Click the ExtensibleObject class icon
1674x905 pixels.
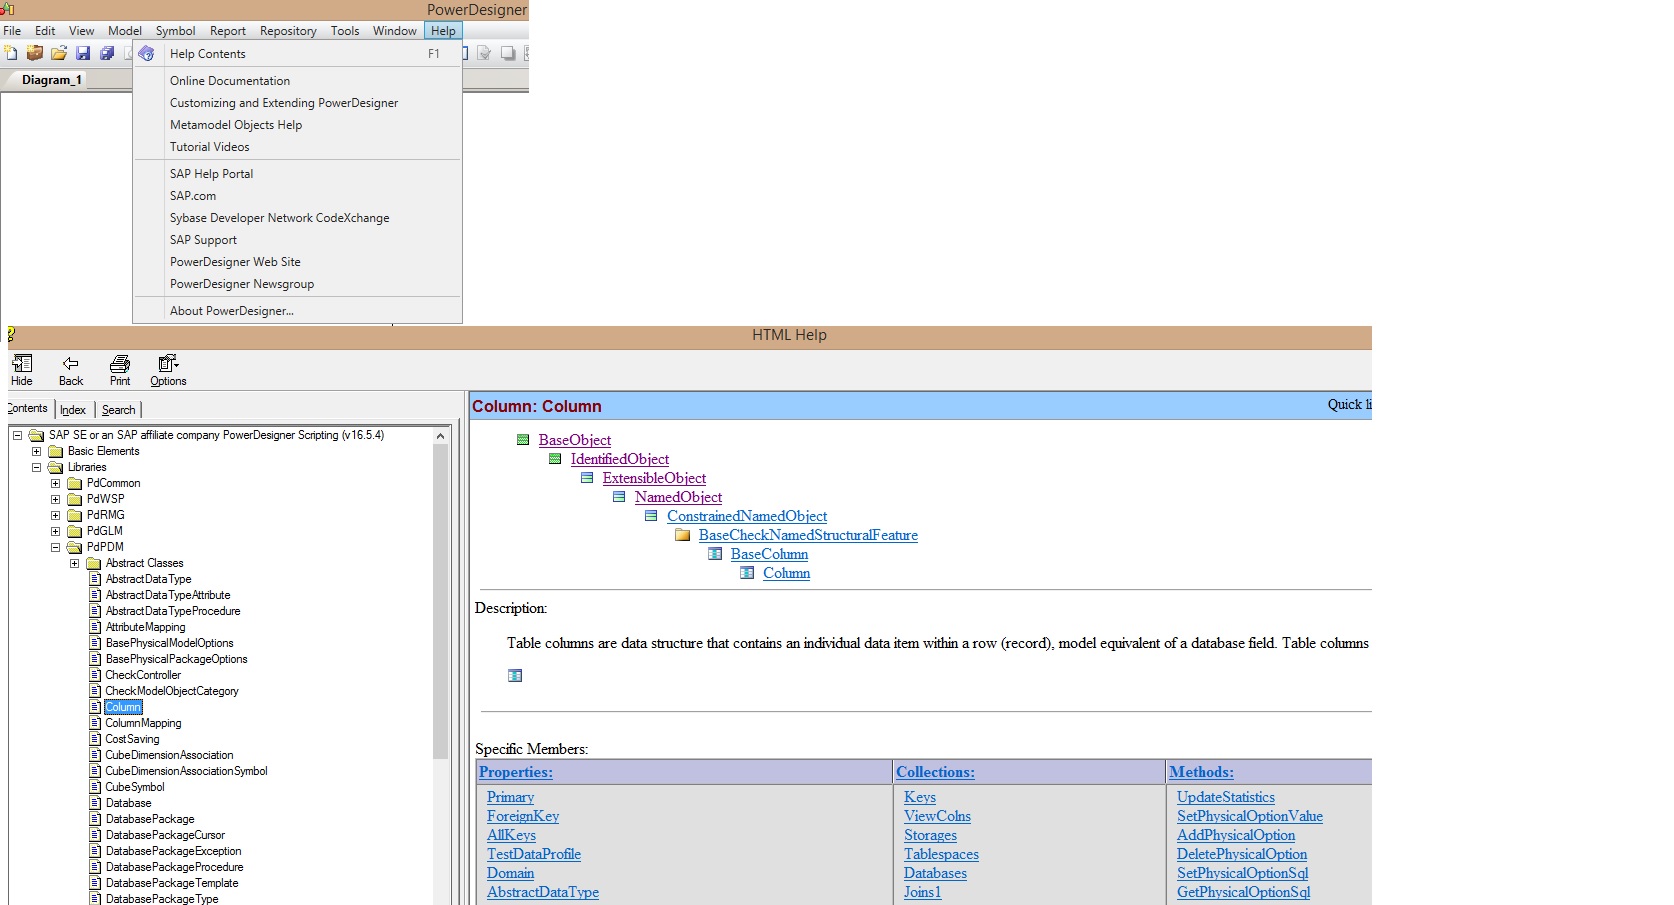(x=587, y=478)
